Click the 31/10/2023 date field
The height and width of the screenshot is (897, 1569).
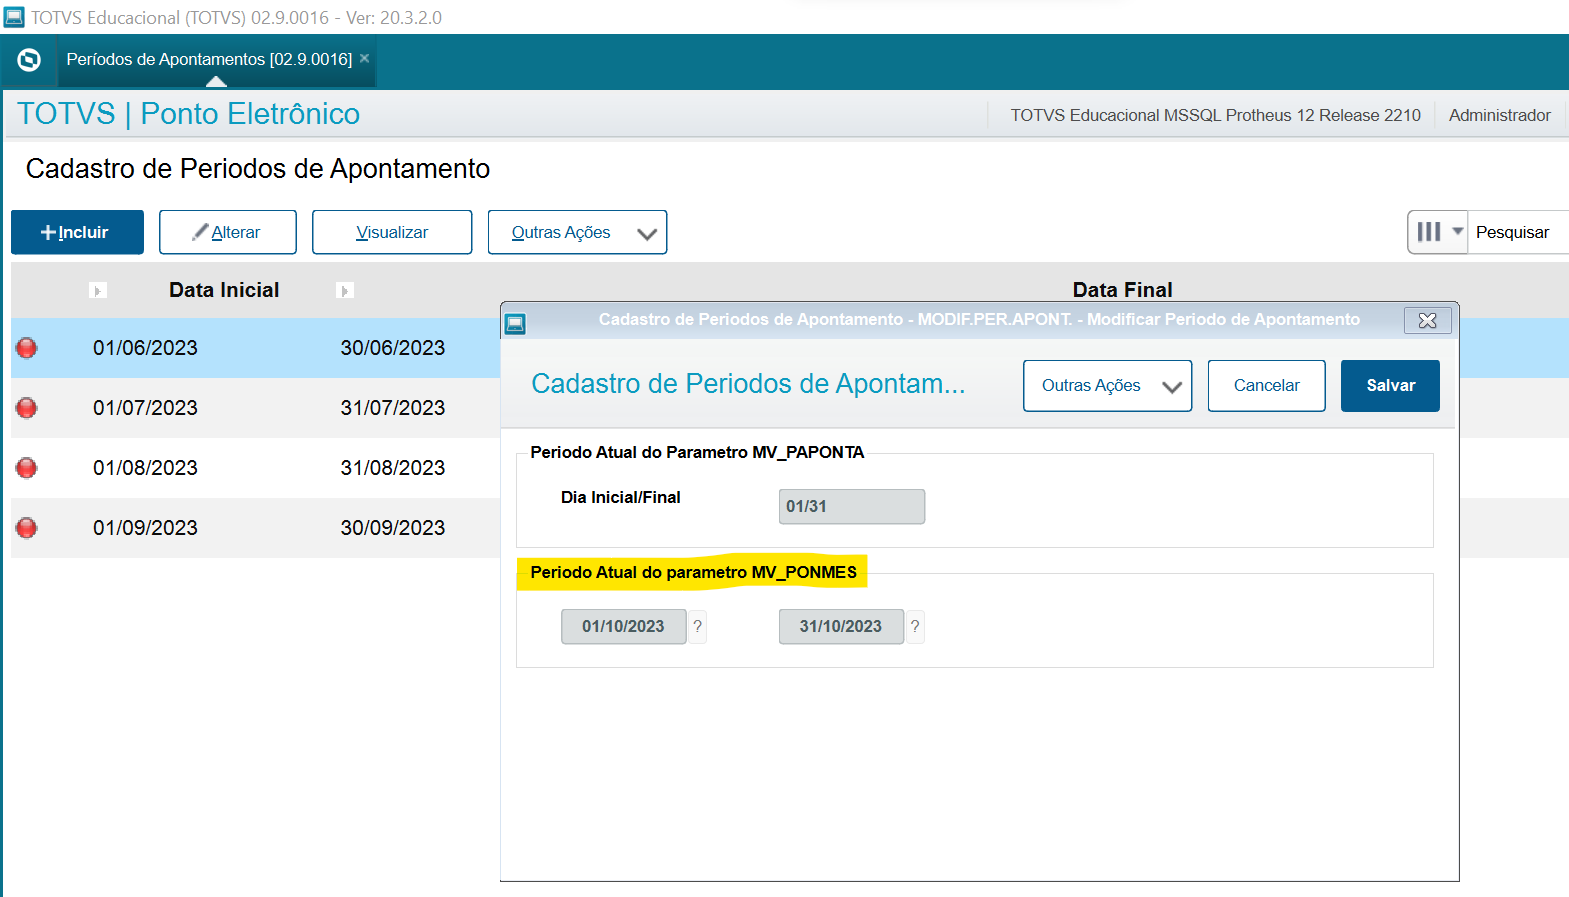click(841, 626)
